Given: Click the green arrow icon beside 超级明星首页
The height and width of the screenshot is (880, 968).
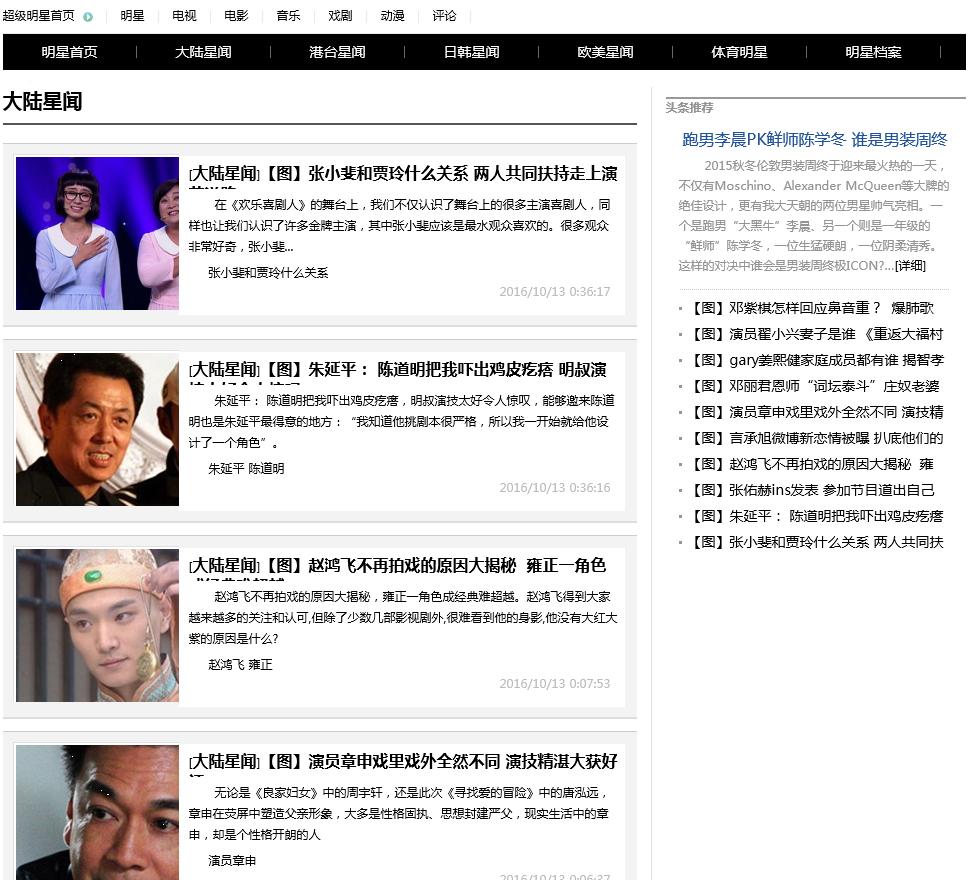Looking at the screenshot, I should (x=88, y=17).
